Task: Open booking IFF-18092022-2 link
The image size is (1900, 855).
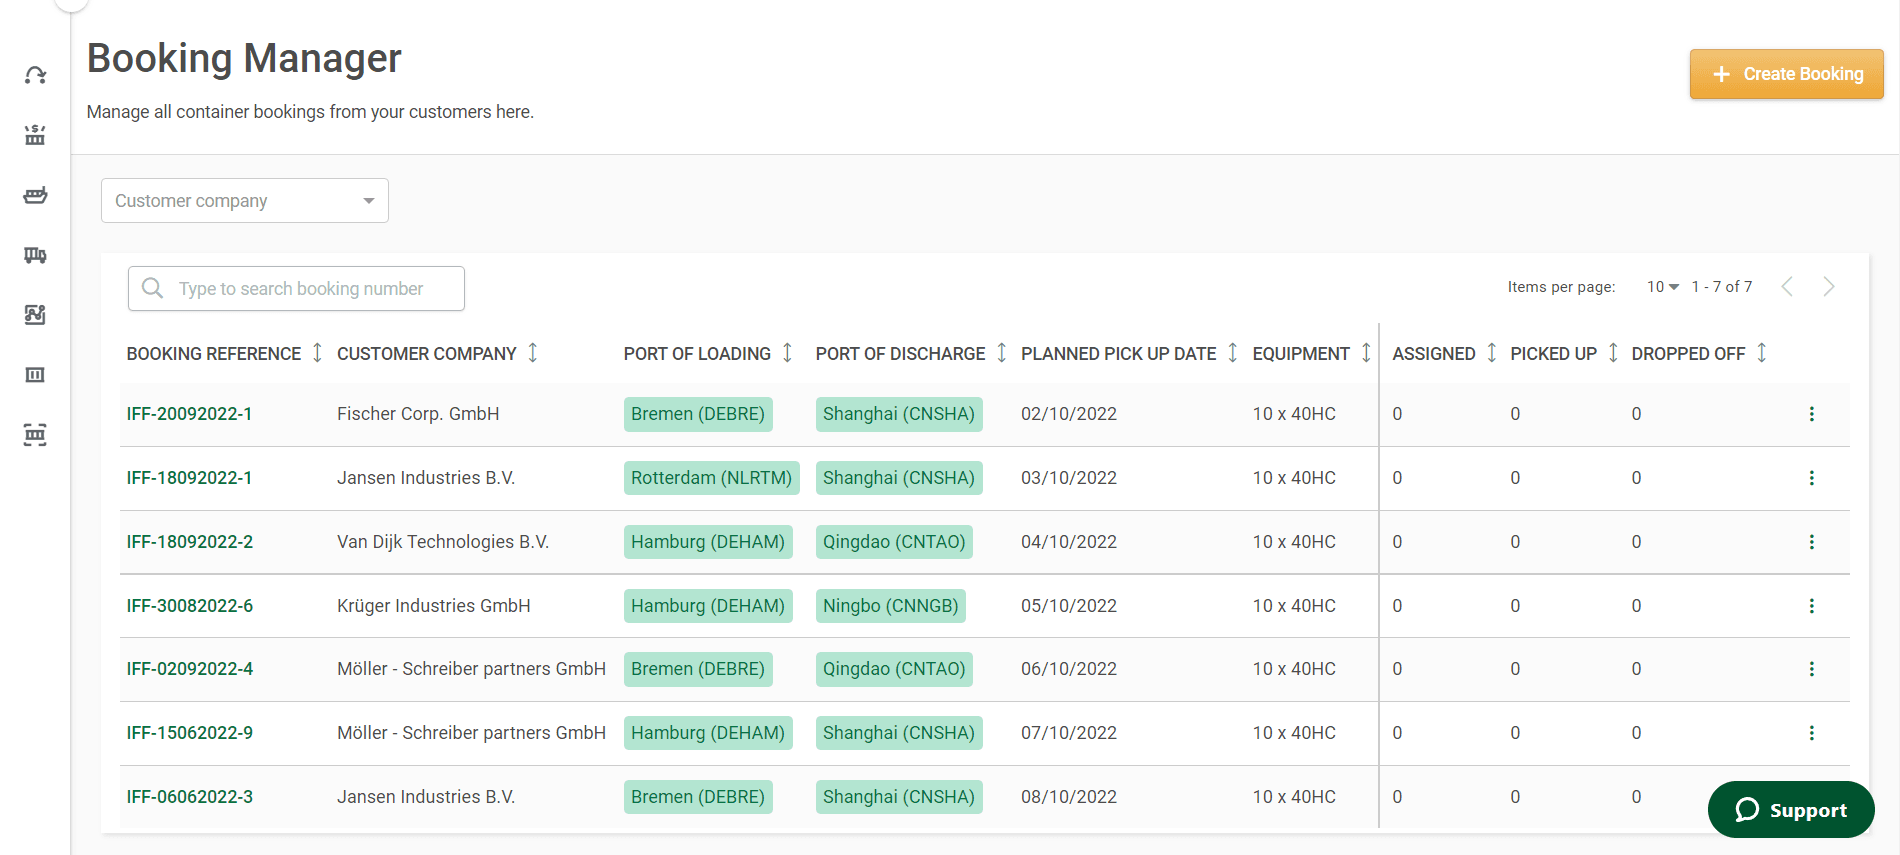Action: (x=190, y=542)
